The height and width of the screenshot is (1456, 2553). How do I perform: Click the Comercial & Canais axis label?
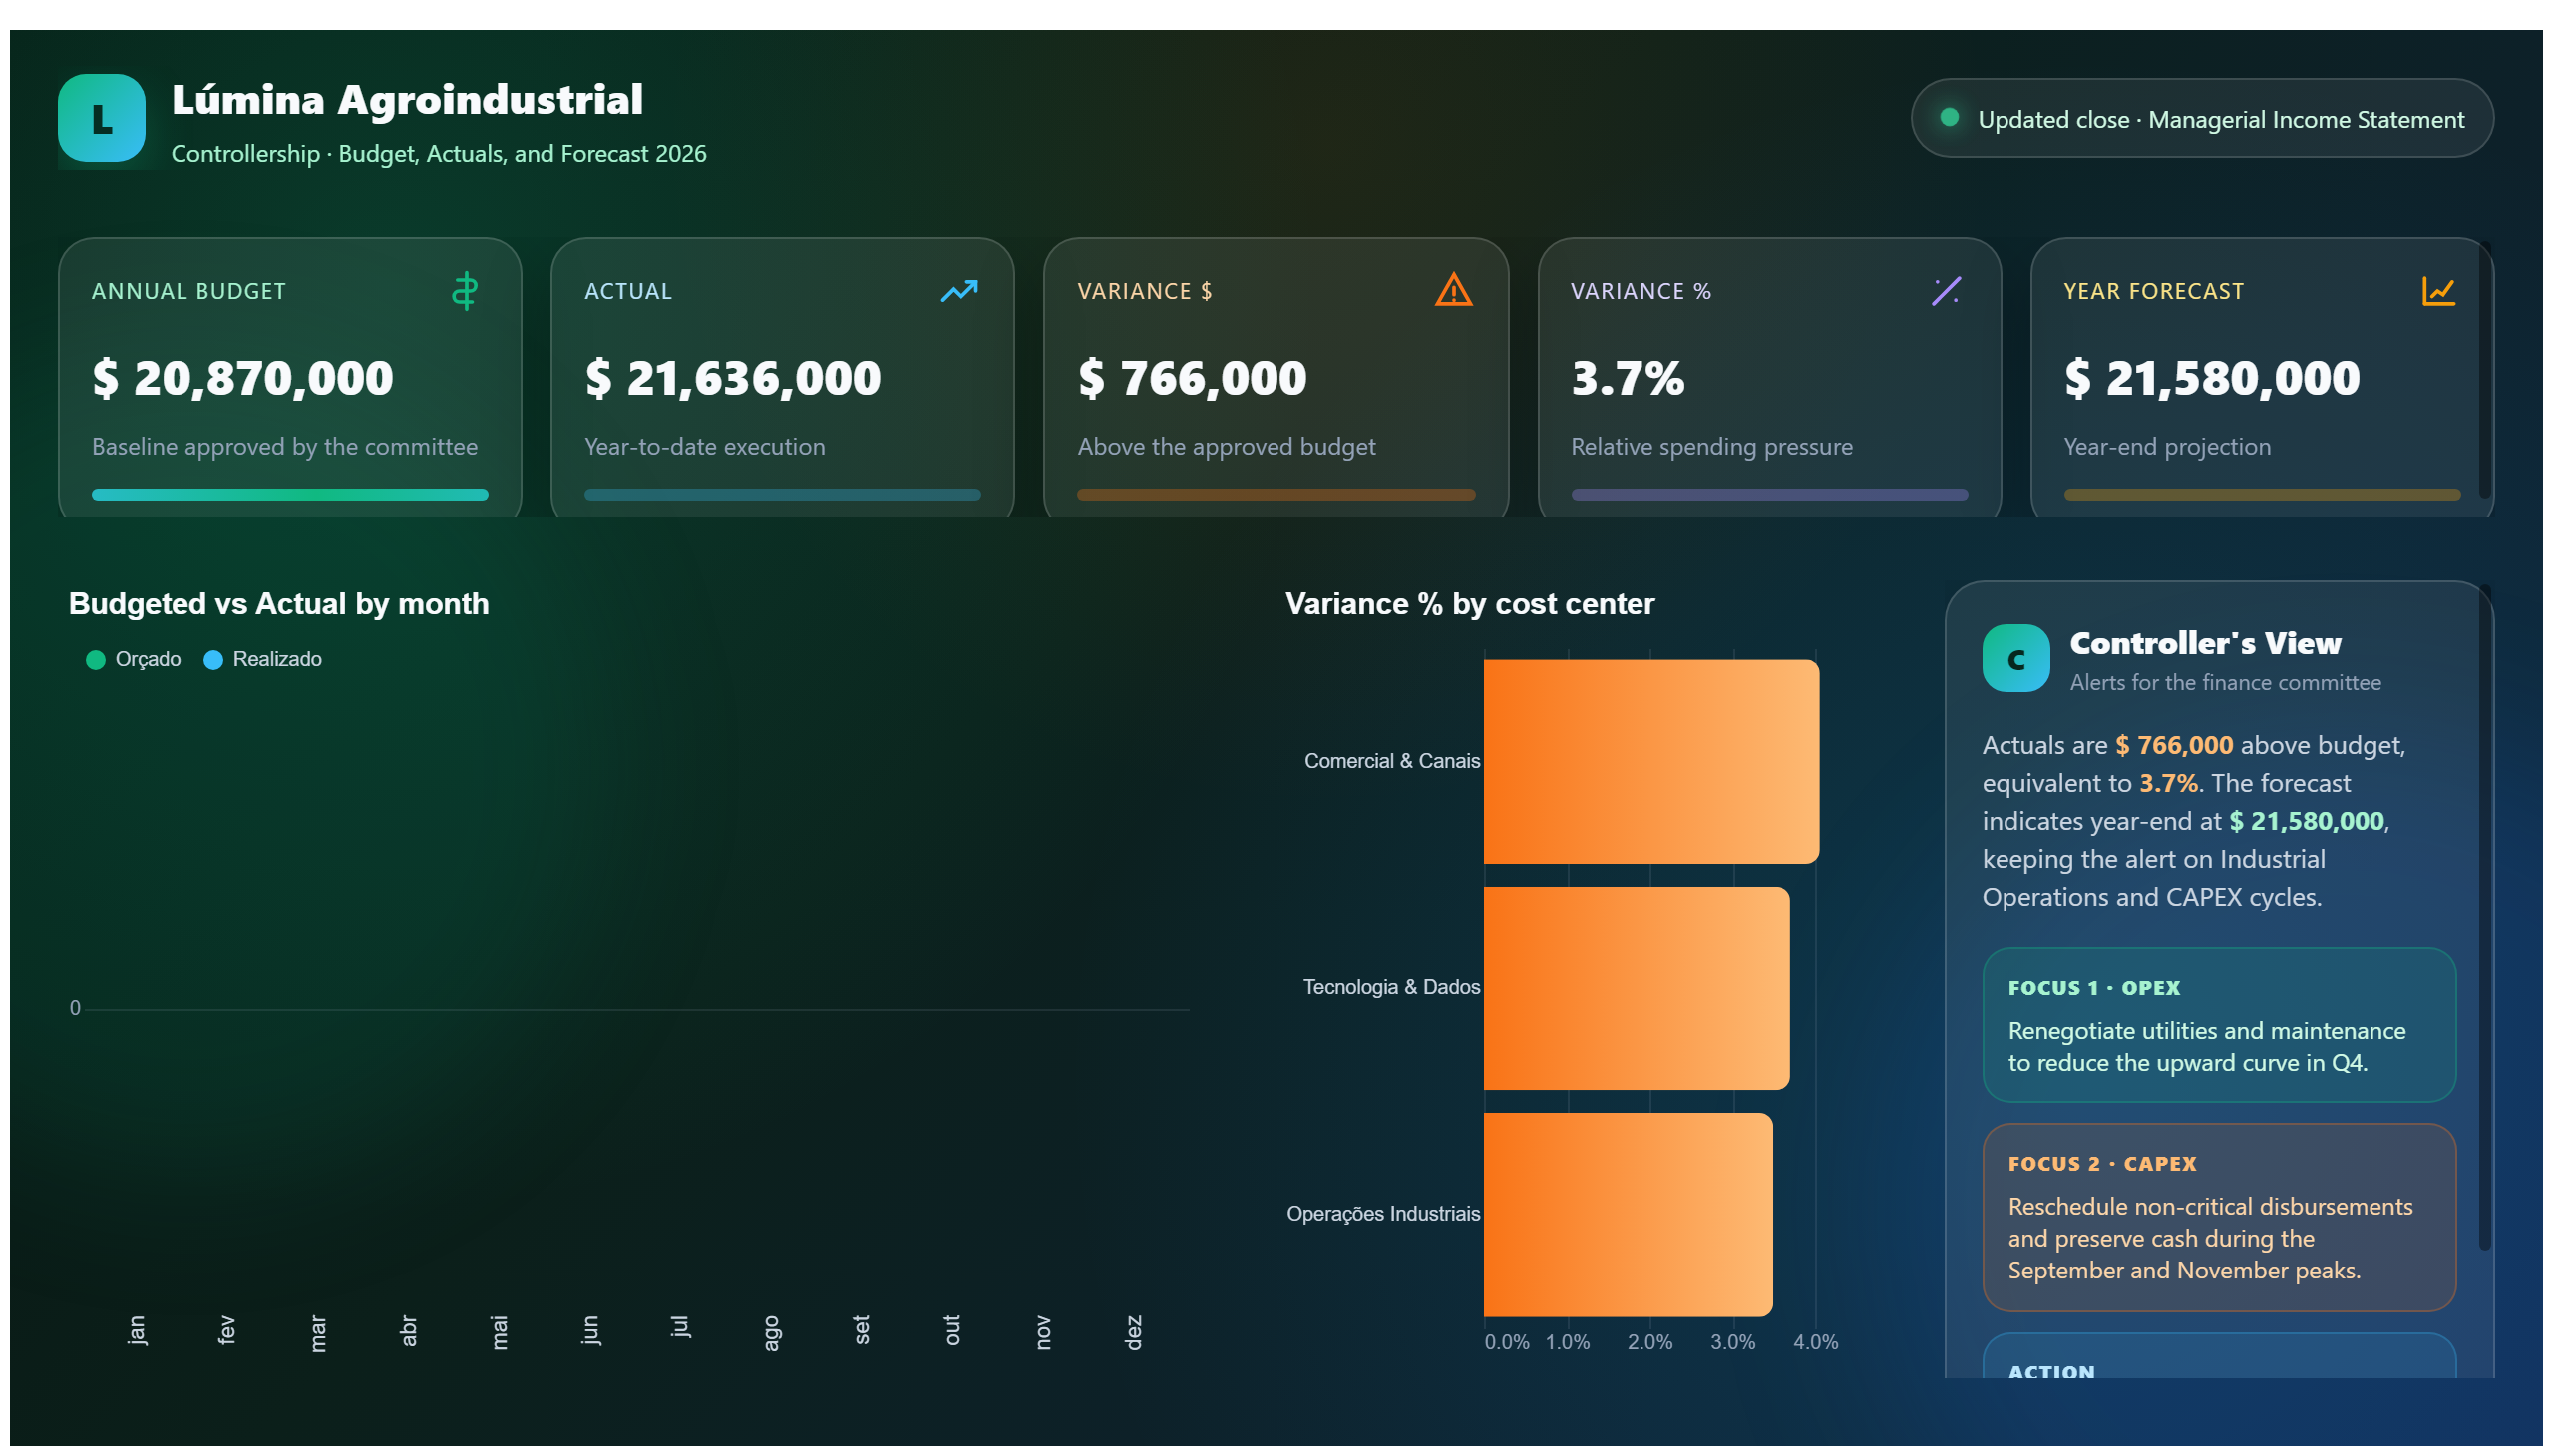1392,761
